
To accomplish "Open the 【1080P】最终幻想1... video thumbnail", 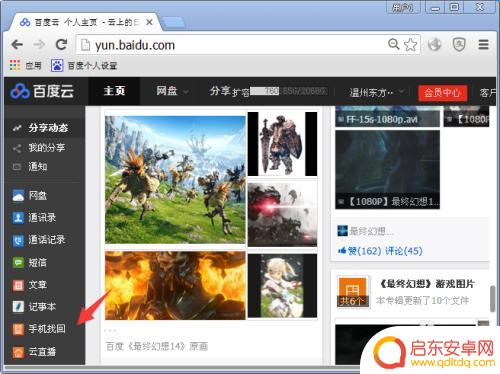I will point(387,170).
